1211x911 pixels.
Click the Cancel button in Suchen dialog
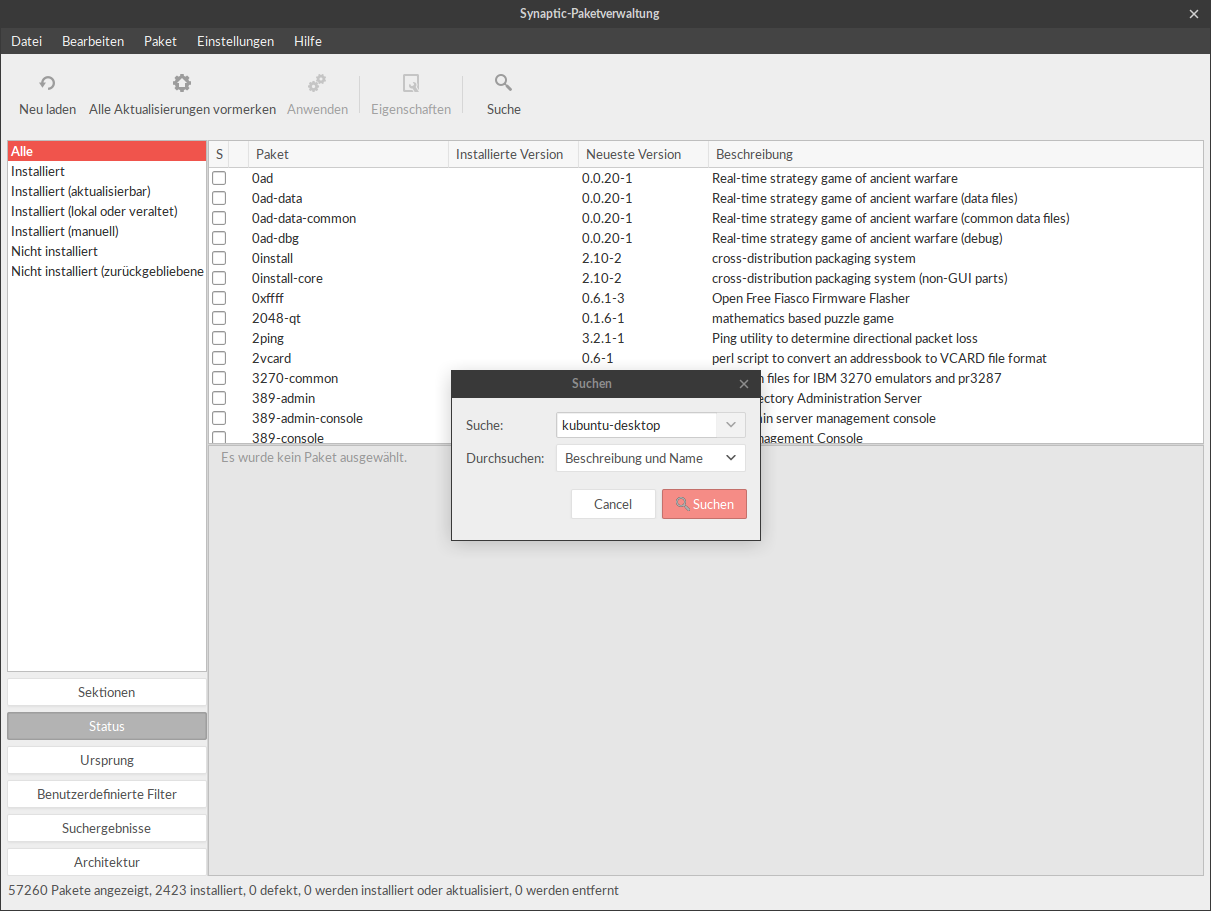(613, 504)
